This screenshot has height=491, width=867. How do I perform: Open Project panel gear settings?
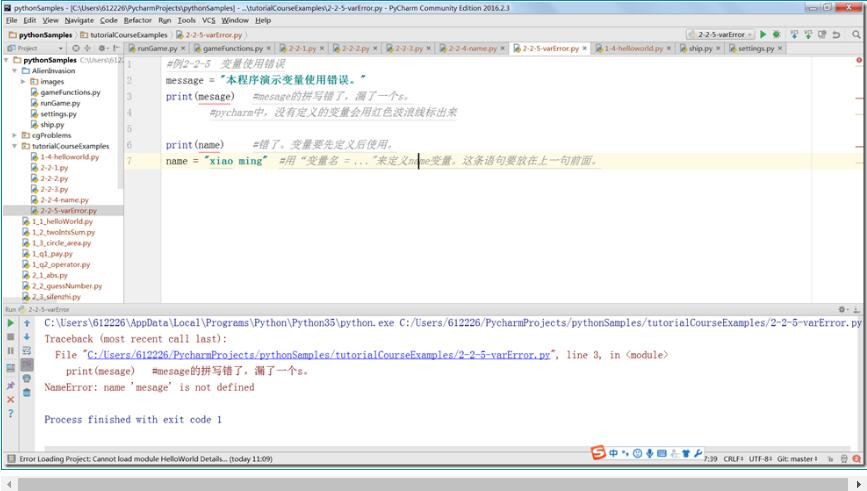(x=103, y=48)
